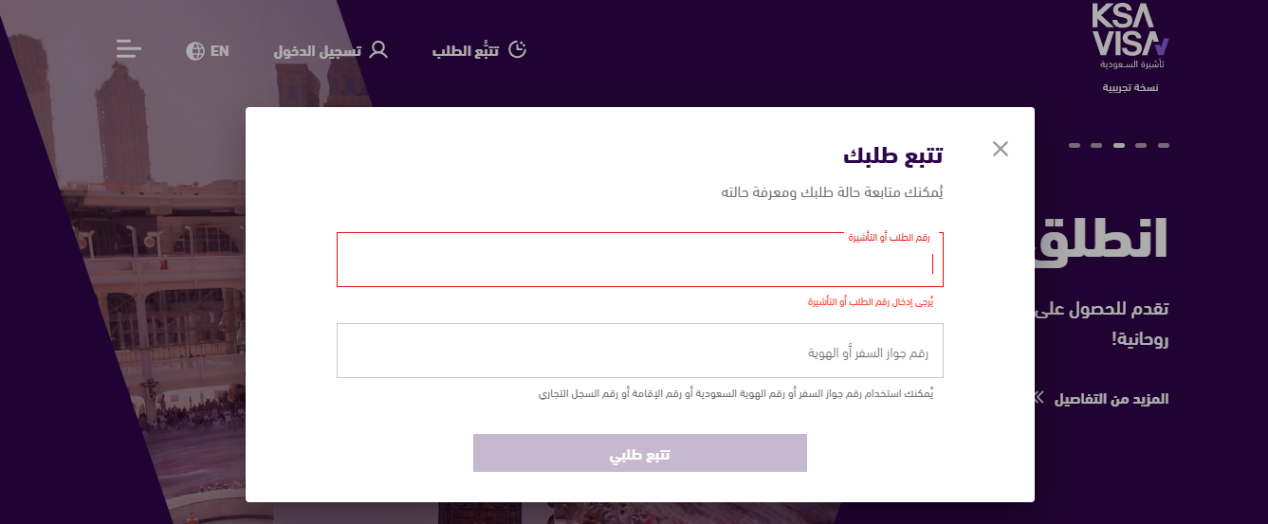Jump to the fourth carousel slide indicator
Viewport: 1268px width, 524px height.
click(1096, 146)
